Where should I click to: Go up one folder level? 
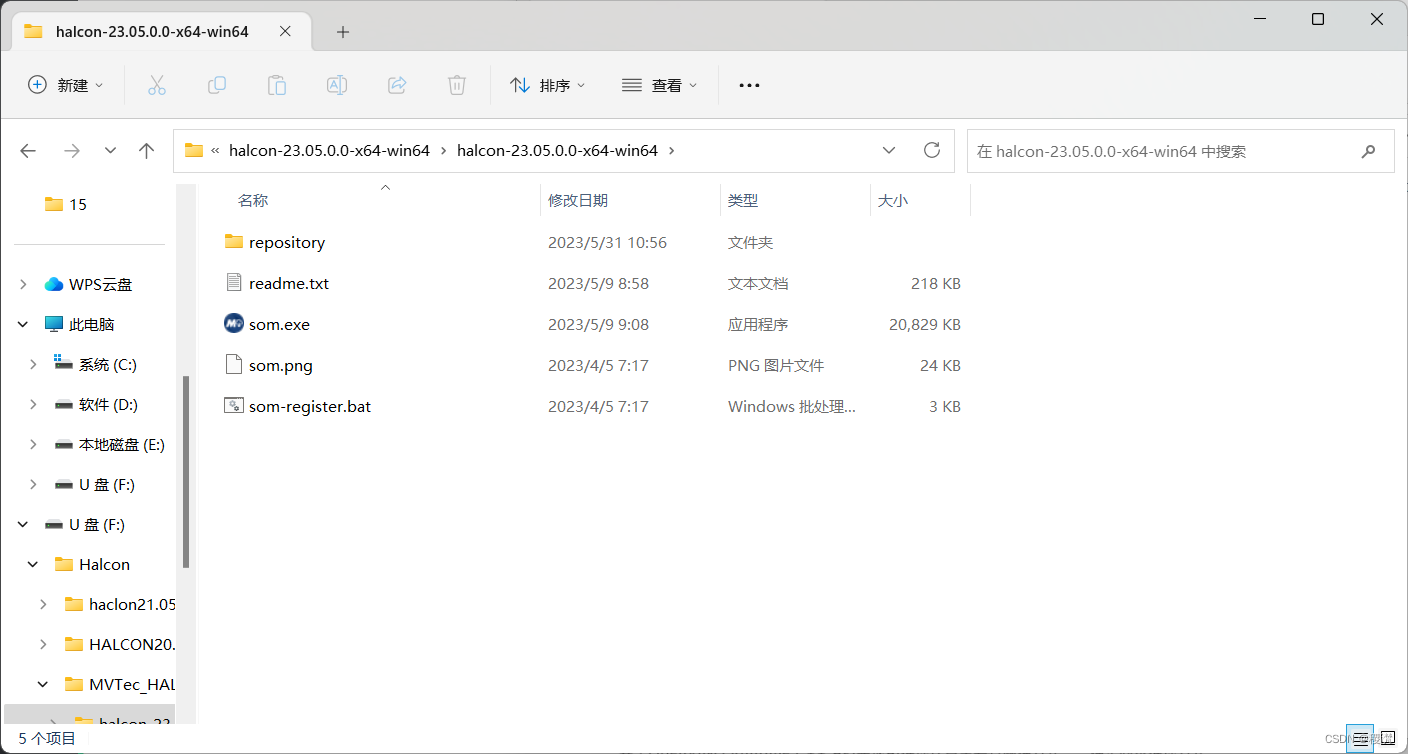pyautogui.click(x=147, y=151)
